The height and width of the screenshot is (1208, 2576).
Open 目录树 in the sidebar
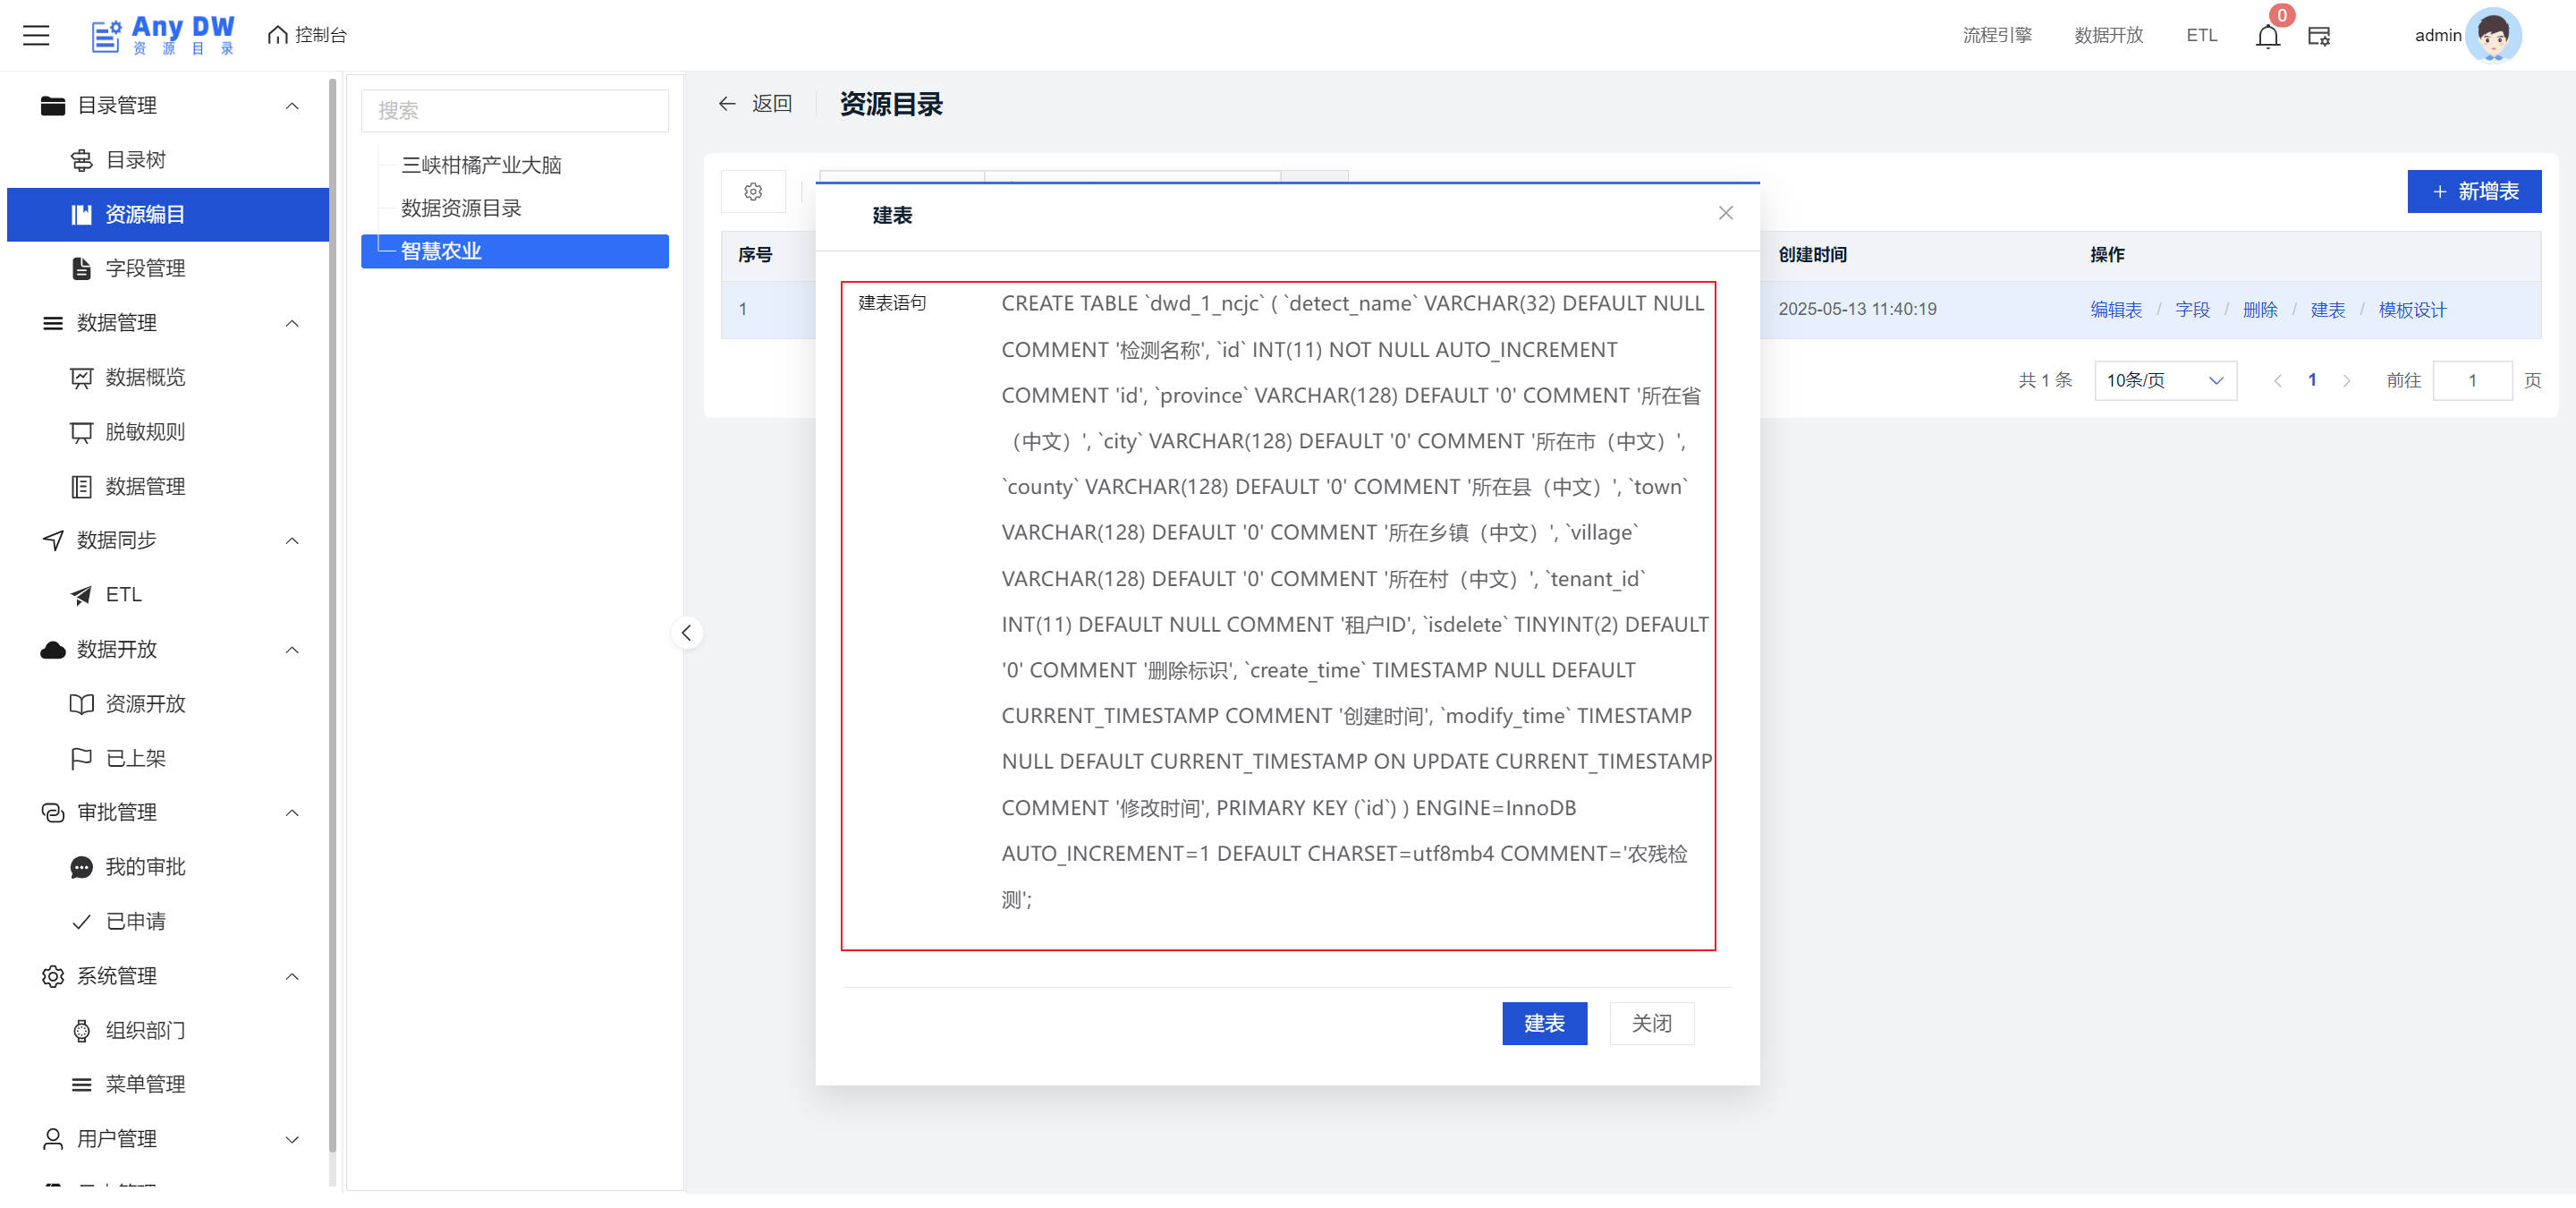click(x=136, y=160)
